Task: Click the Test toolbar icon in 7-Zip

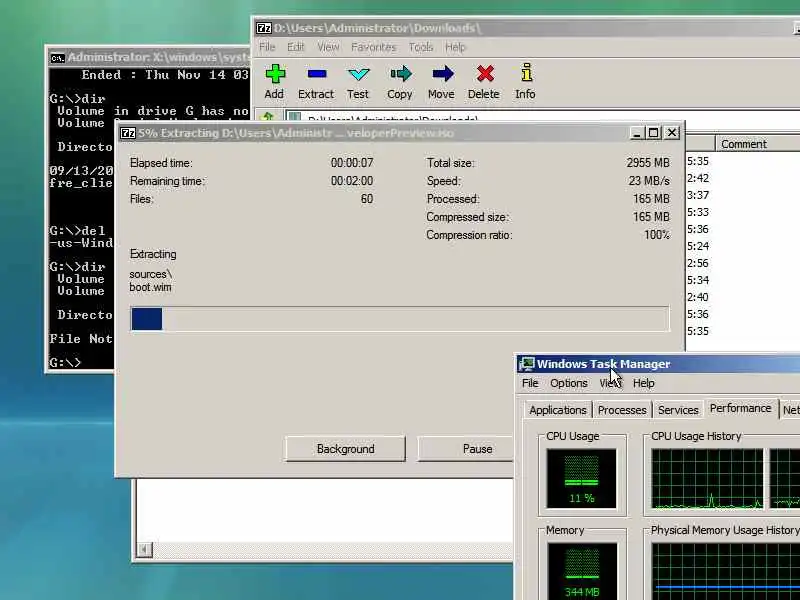Action: [358, 74]
